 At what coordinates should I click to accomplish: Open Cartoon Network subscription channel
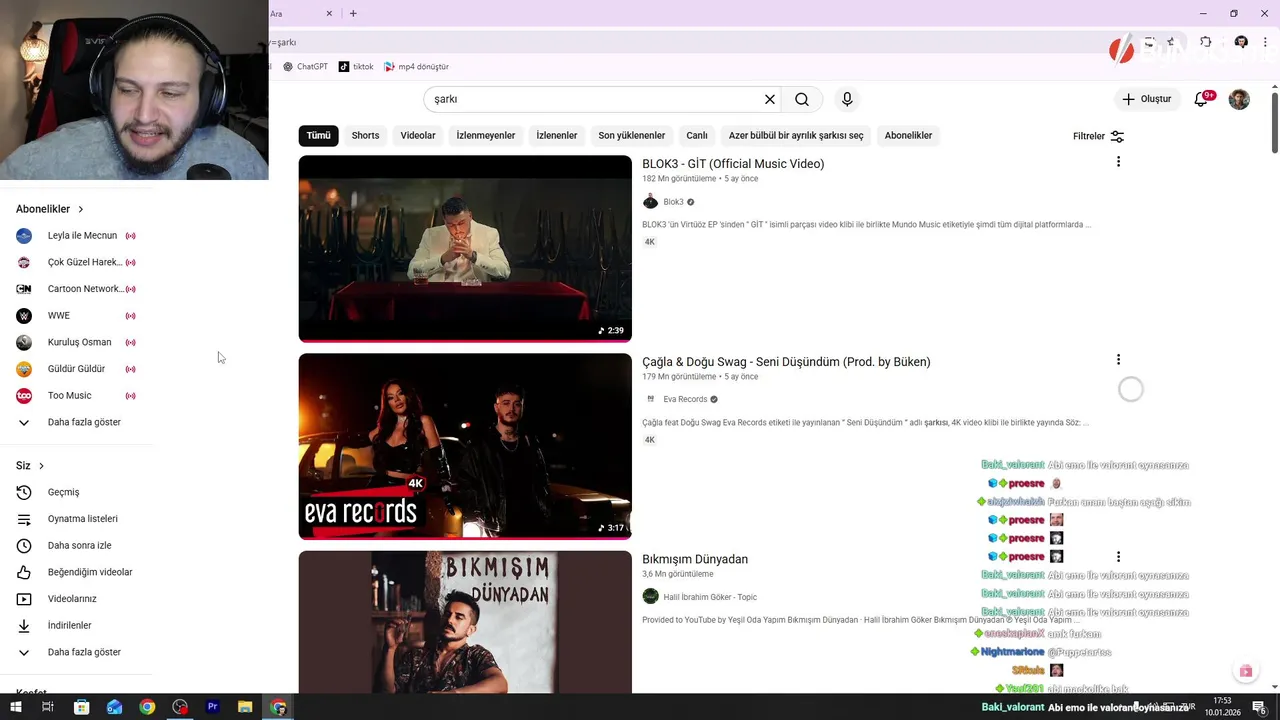(x=76, y=289)
